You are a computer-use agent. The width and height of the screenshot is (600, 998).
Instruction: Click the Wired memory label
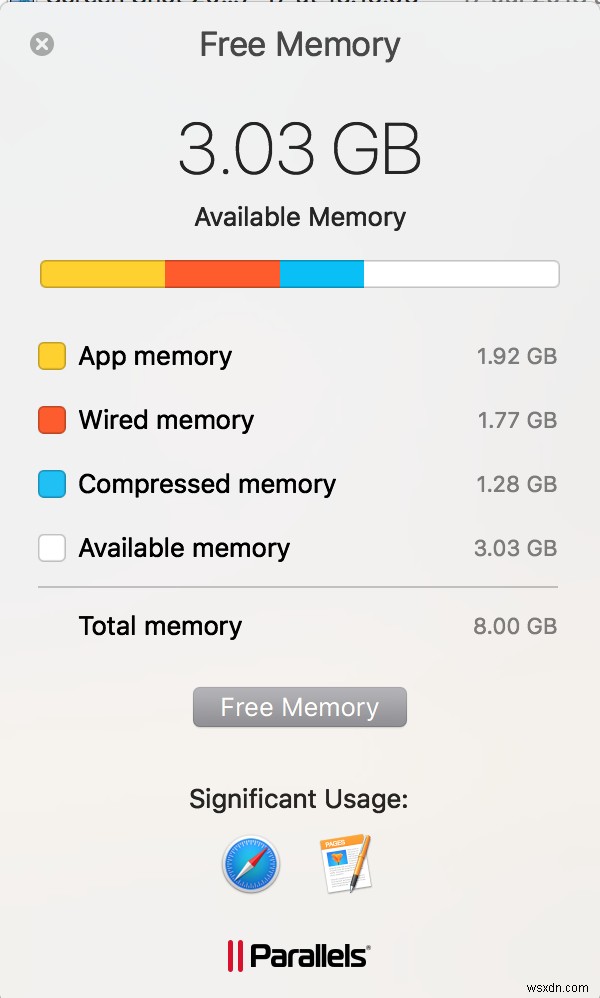[166, 420]
